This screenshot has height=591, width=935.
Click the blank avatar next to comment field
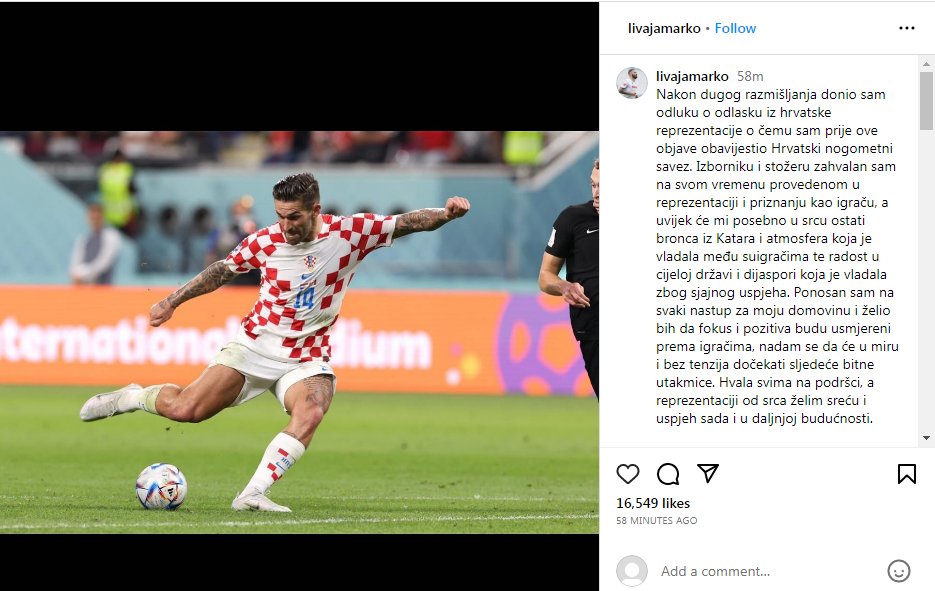631,571
